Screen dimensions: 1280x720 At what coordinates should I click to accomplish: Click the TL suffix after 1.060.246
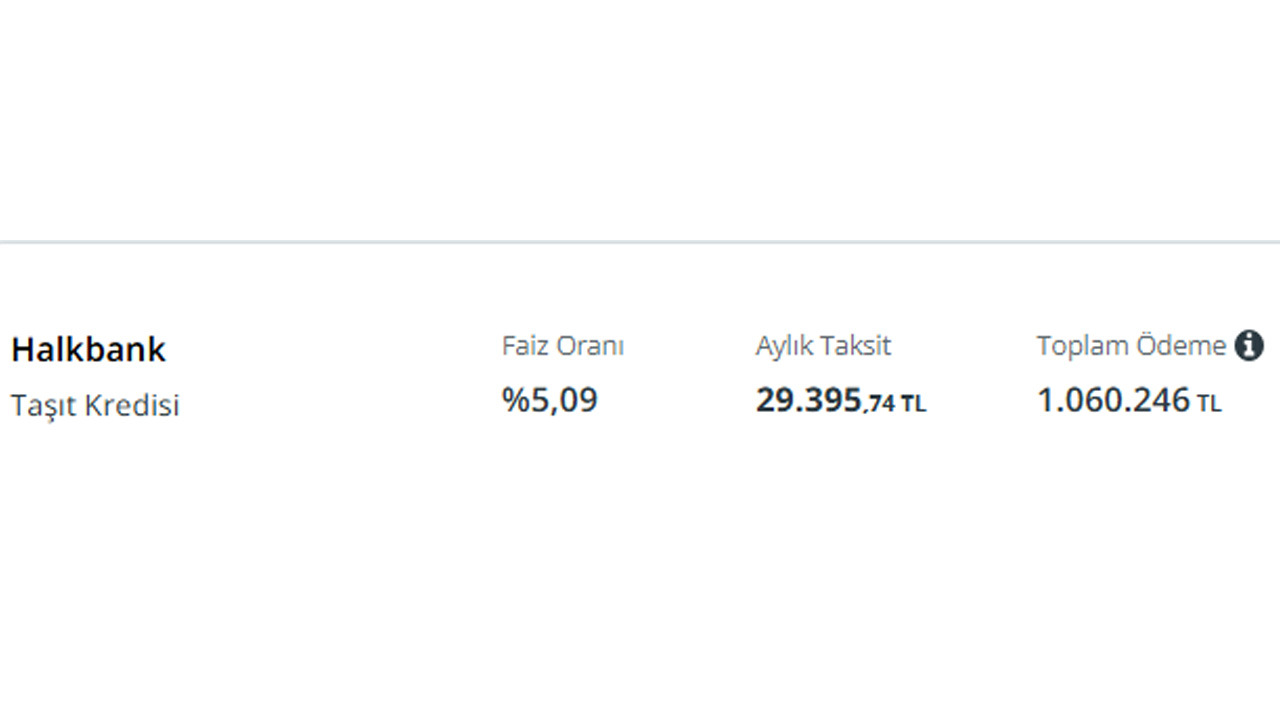[1209, 404]
